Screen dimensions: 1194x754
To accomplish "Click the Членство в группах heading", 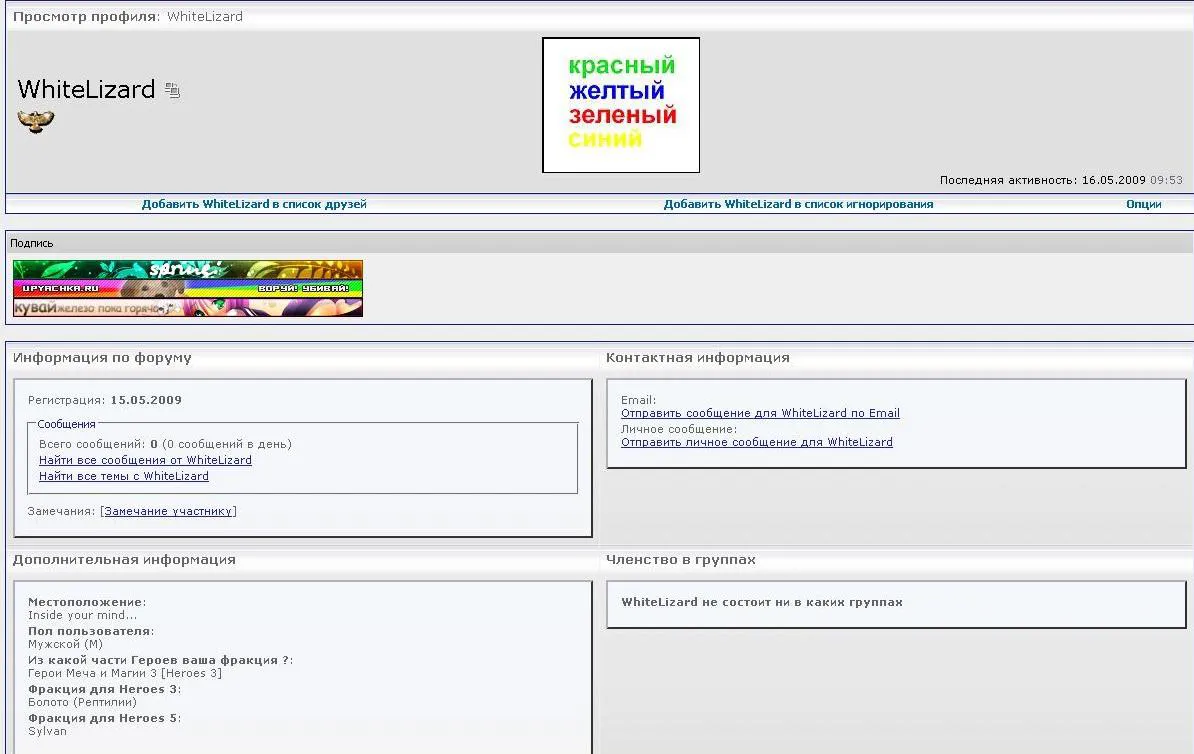I will click(x=681, y=559).
